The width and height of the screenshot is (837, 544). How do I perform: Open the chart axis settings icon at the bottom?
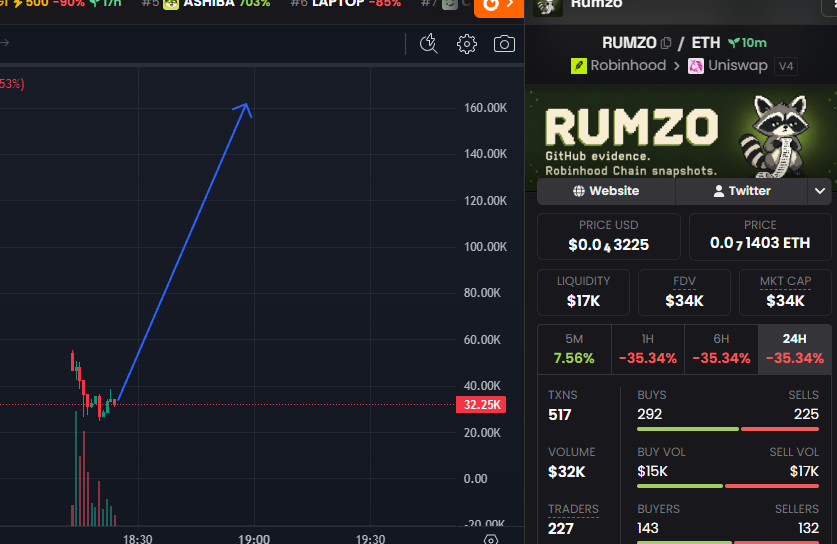click(x=491, y=539)
